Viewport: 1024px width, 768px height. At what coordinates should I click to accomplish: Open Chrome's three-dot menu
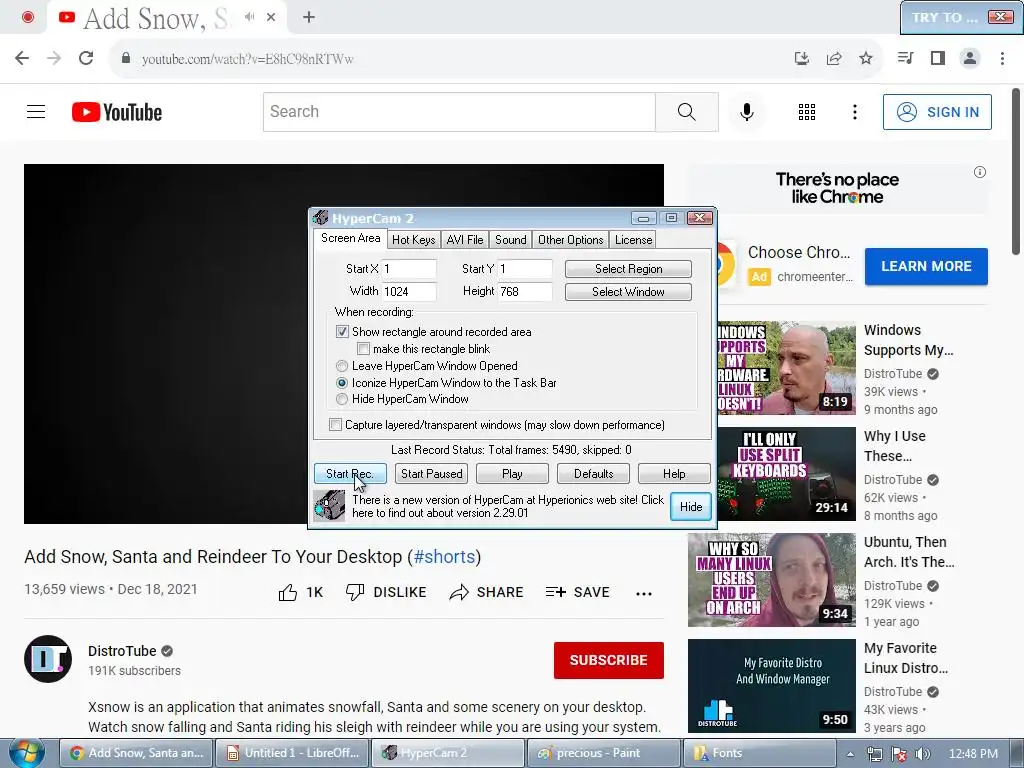point(1002,58)
